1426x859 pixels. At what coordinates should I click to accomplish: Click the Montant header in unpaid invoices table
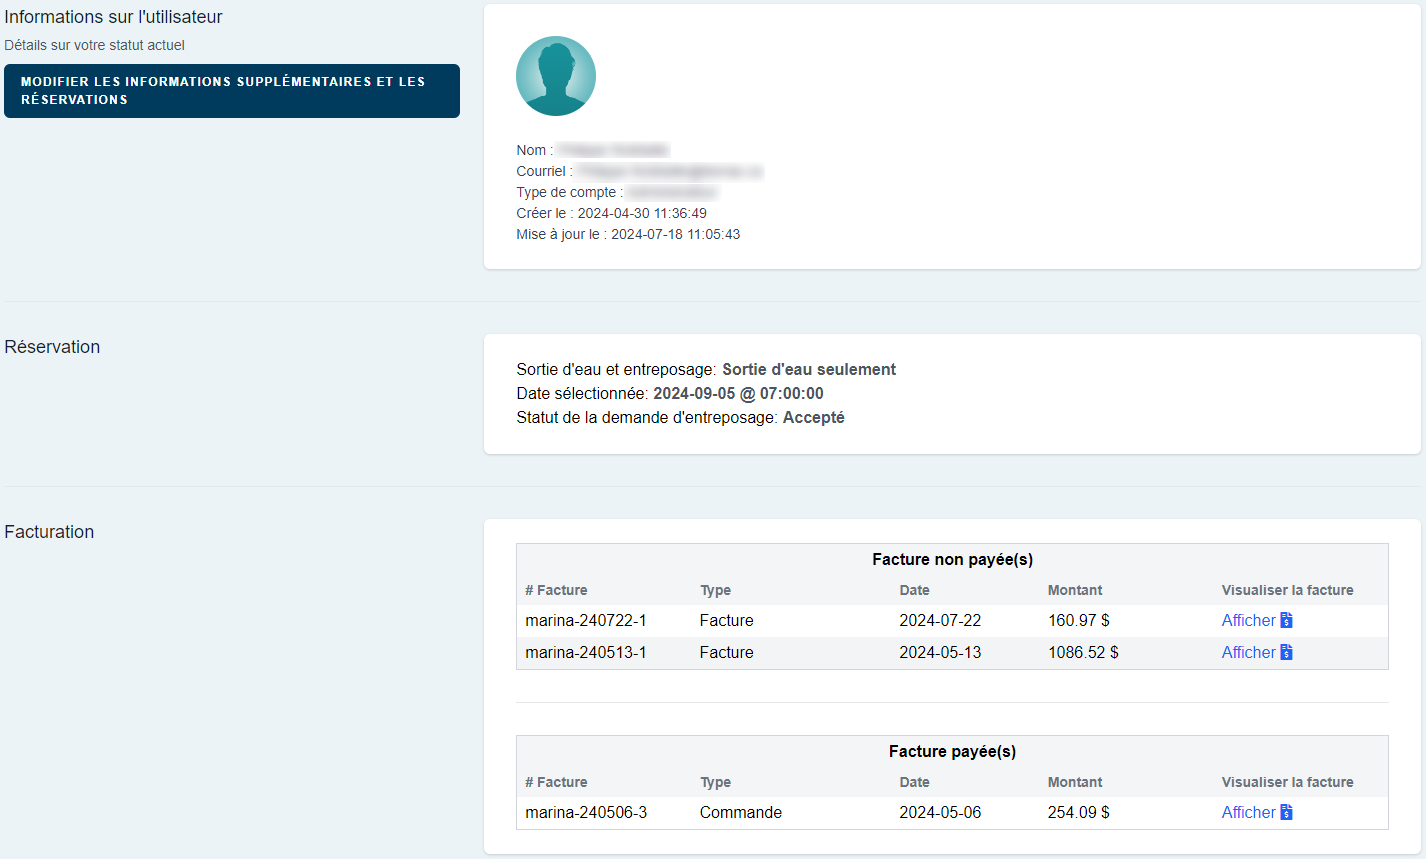tap(1075, 590)
